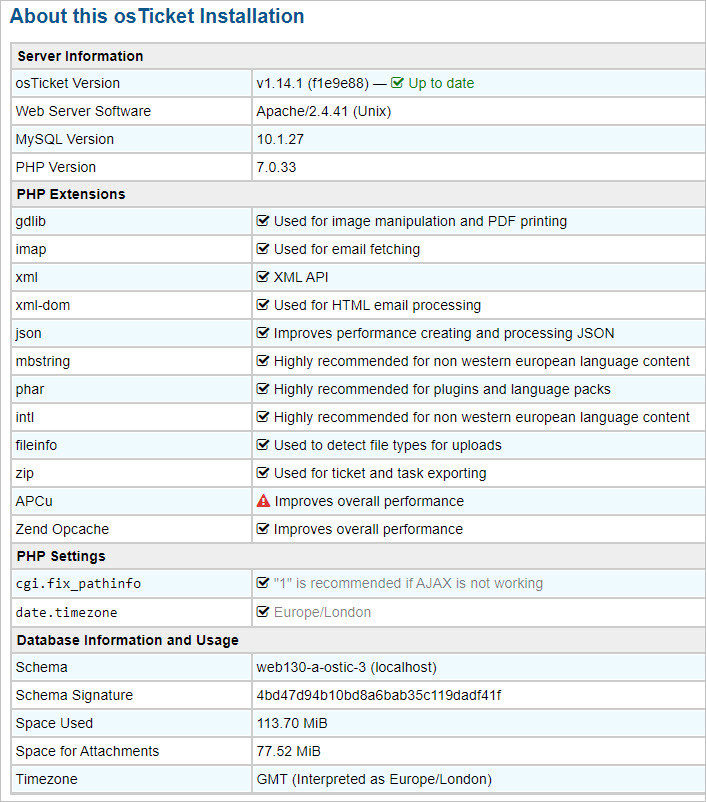This screenshot has width=706, height=802.
Task: Click the Zend Opcache check icon
Action: [263, 529]
